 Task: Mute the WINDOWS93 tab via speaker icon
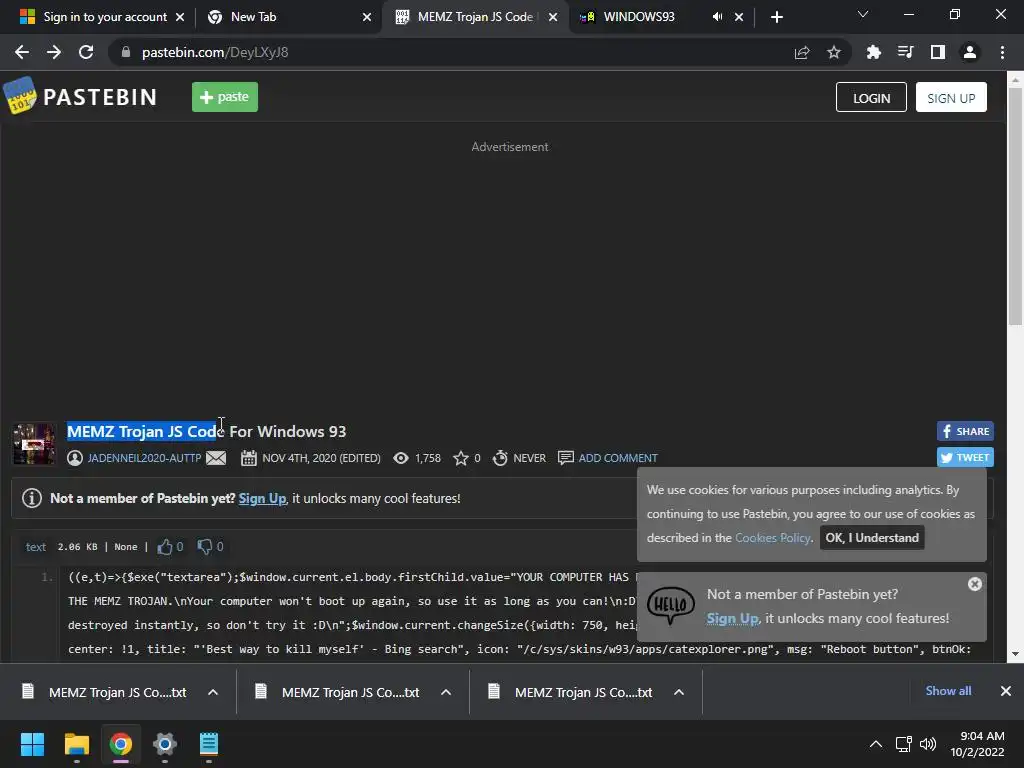(x=717, y=17)
